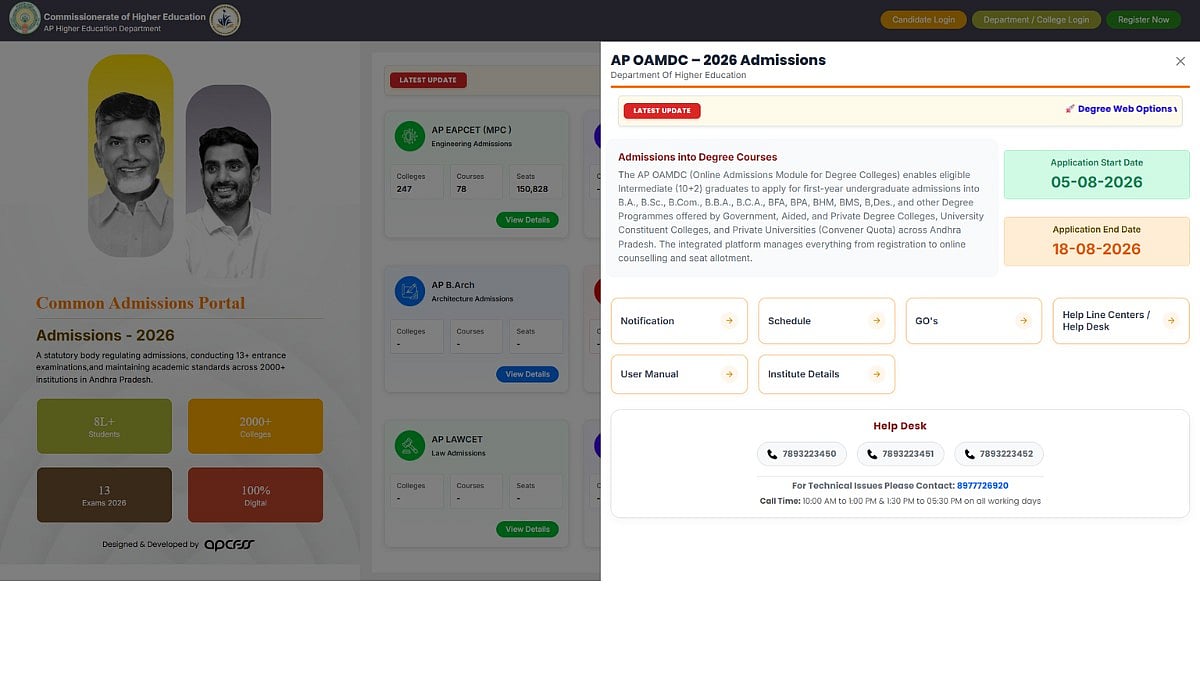Open the GO's card
Viewport: 1200px width, 675px height.
[x=974, y=321]
